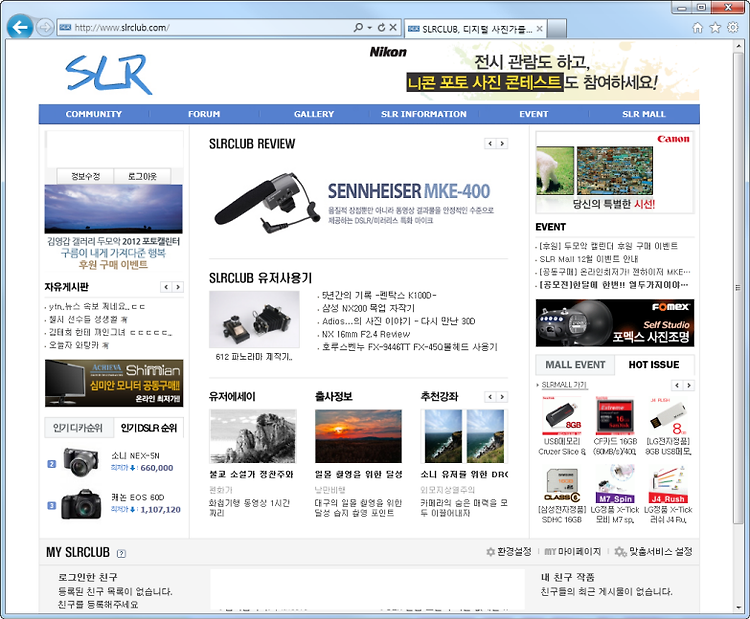Image resolution: width=750 pixels, height=619 pixels.
Task: Open the coastal cliff 추천강좌 photo
Action: pos(464,436)
